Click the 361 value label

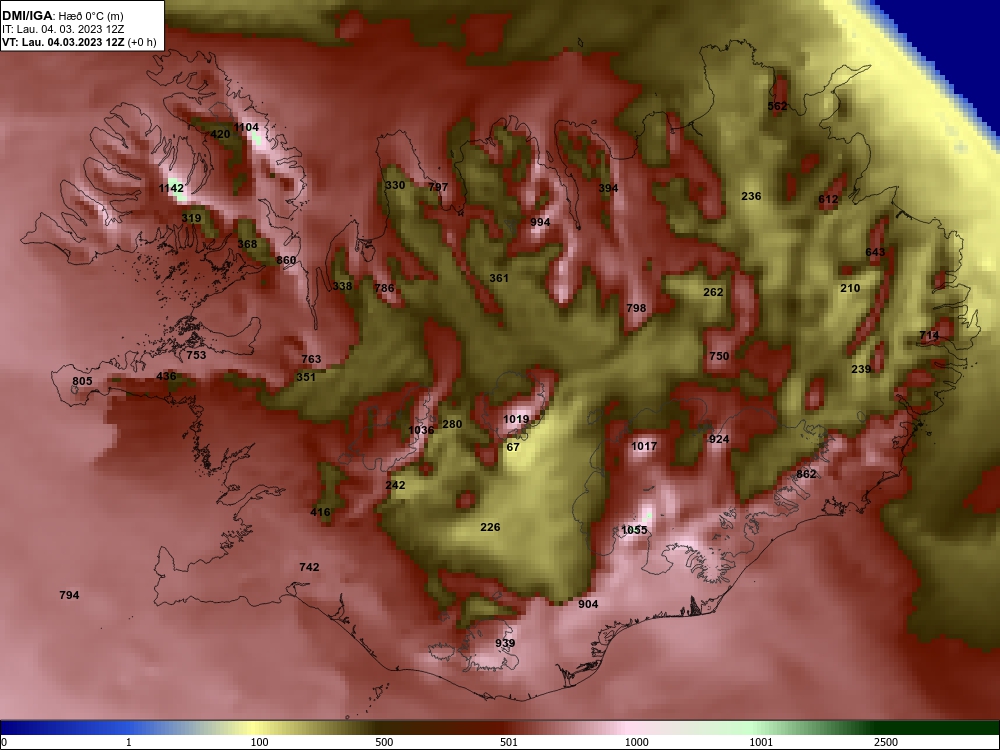[499, 278]
